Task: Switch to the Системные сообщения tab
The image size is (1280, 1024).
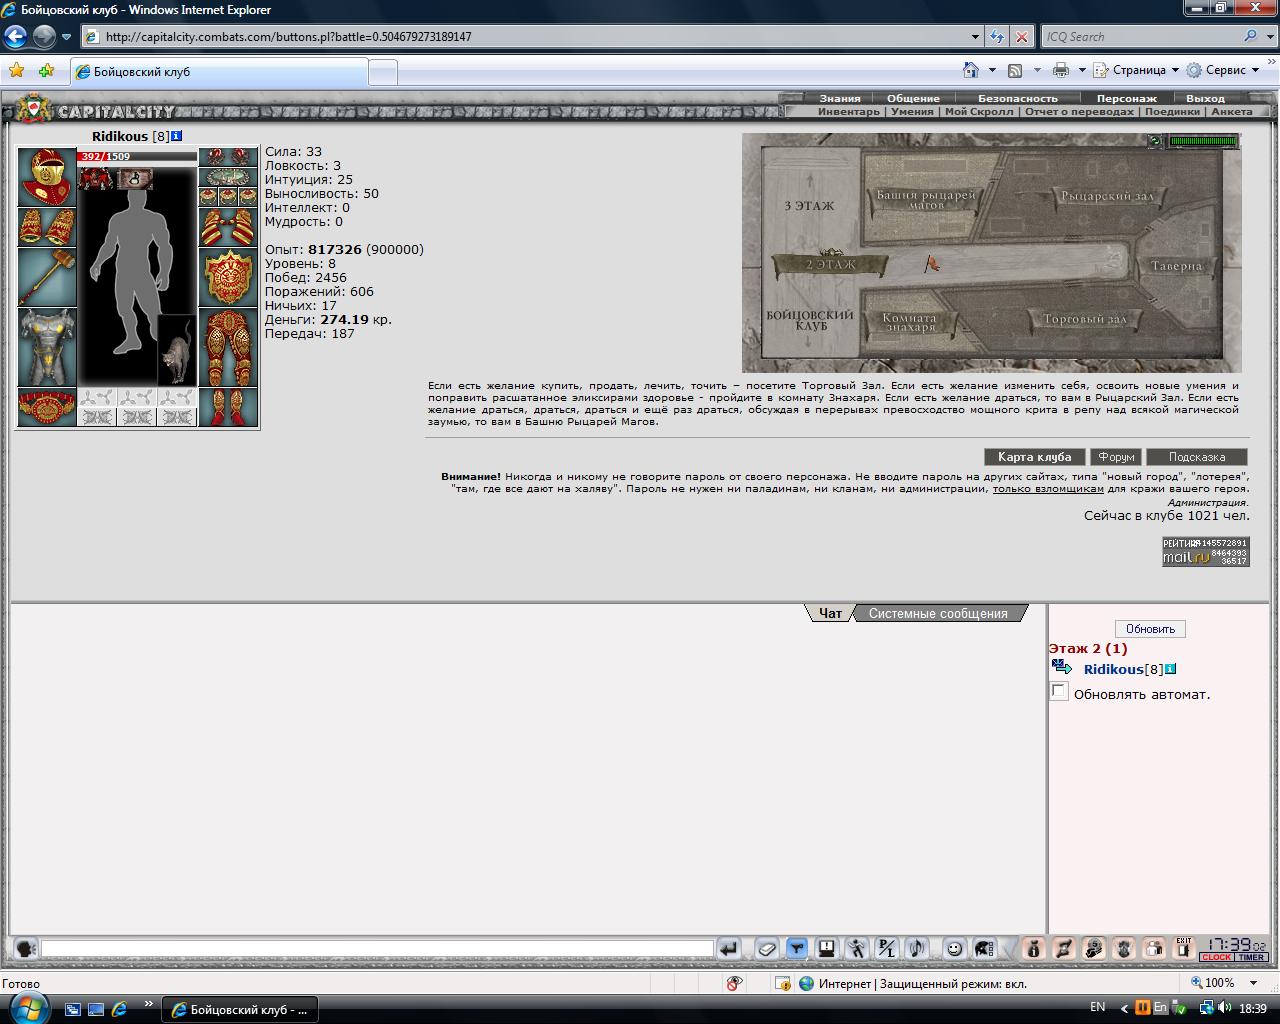Action: (938, 613)
